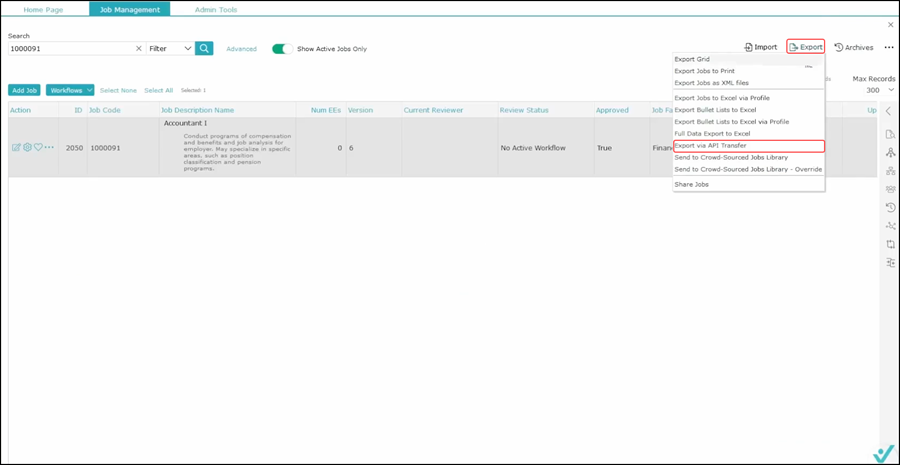Collapse the right sidebar with the chevron arrow

(890, 111)
